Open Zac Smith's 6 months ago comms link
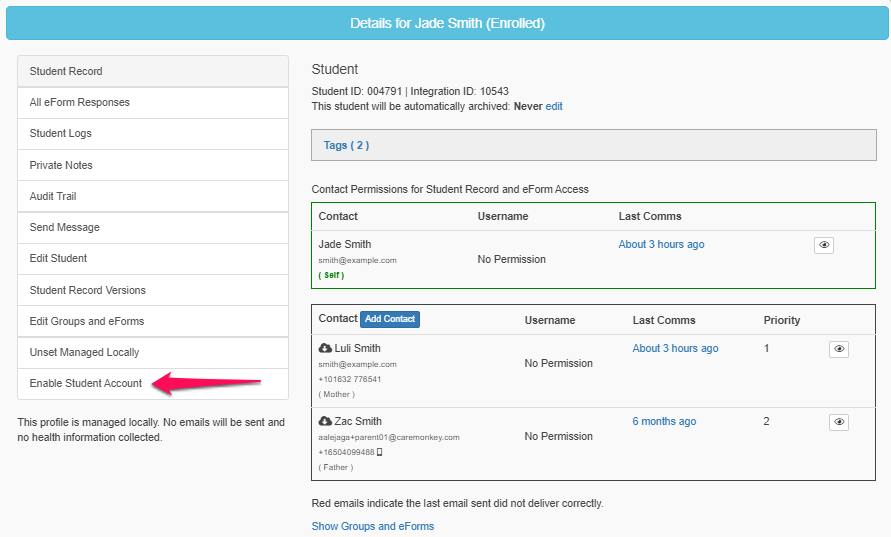Viewport: 891px width, 537px height. tap(664, 421)
